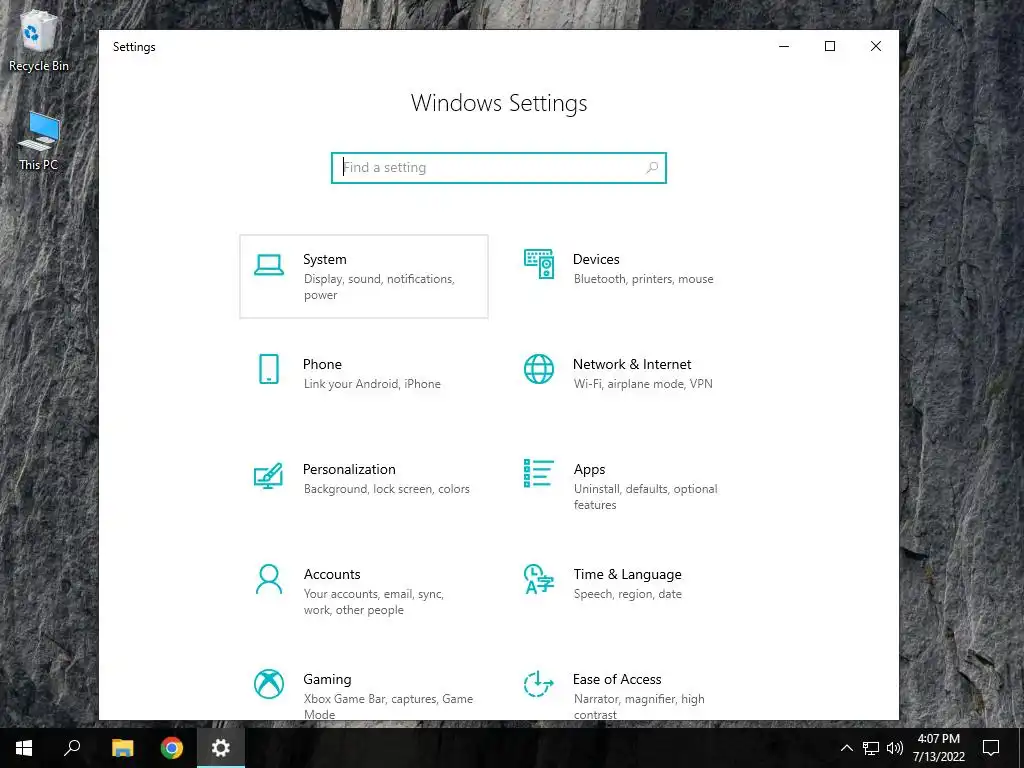
Task: Click the volume speaker tray icon
Action: click(895, 748)
